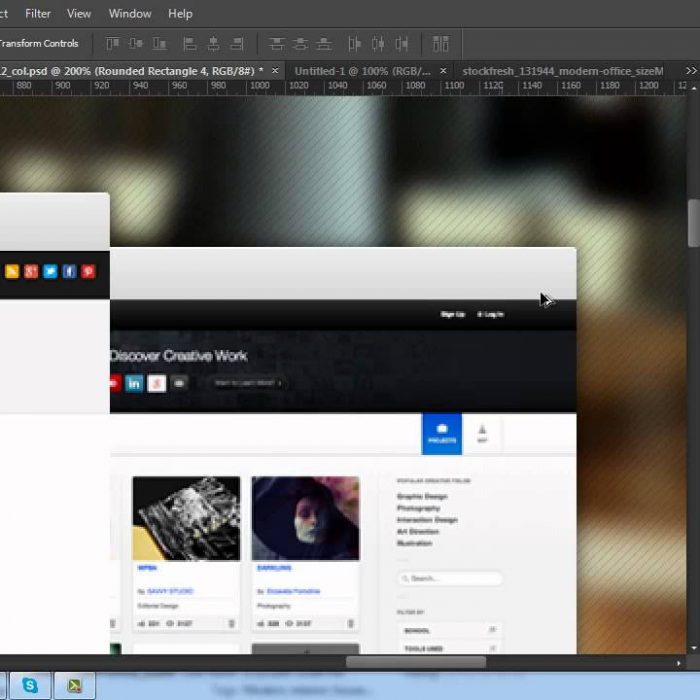Open the Window menu
Image resolution: width=700 pixels, height=700 pixels.
[x=130, y=14]
